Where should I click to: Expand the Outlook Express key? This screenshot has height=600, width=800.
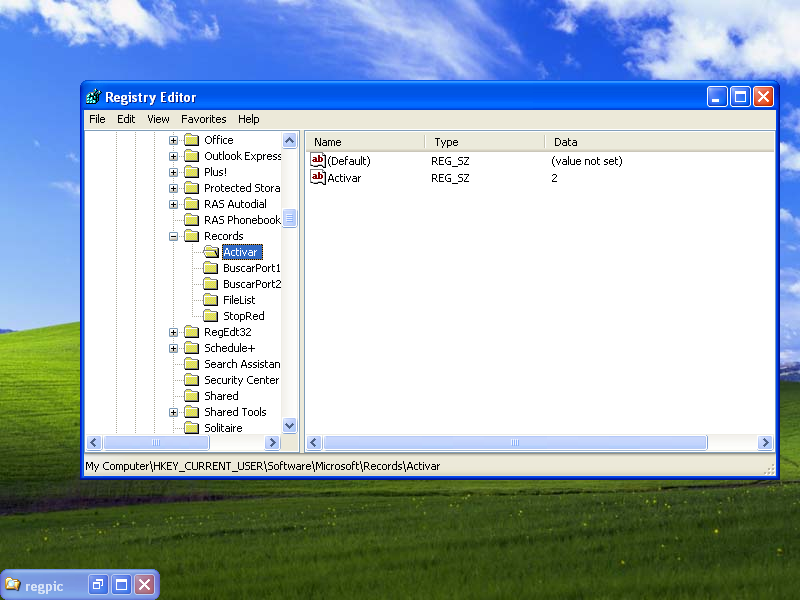coord(173,156)
